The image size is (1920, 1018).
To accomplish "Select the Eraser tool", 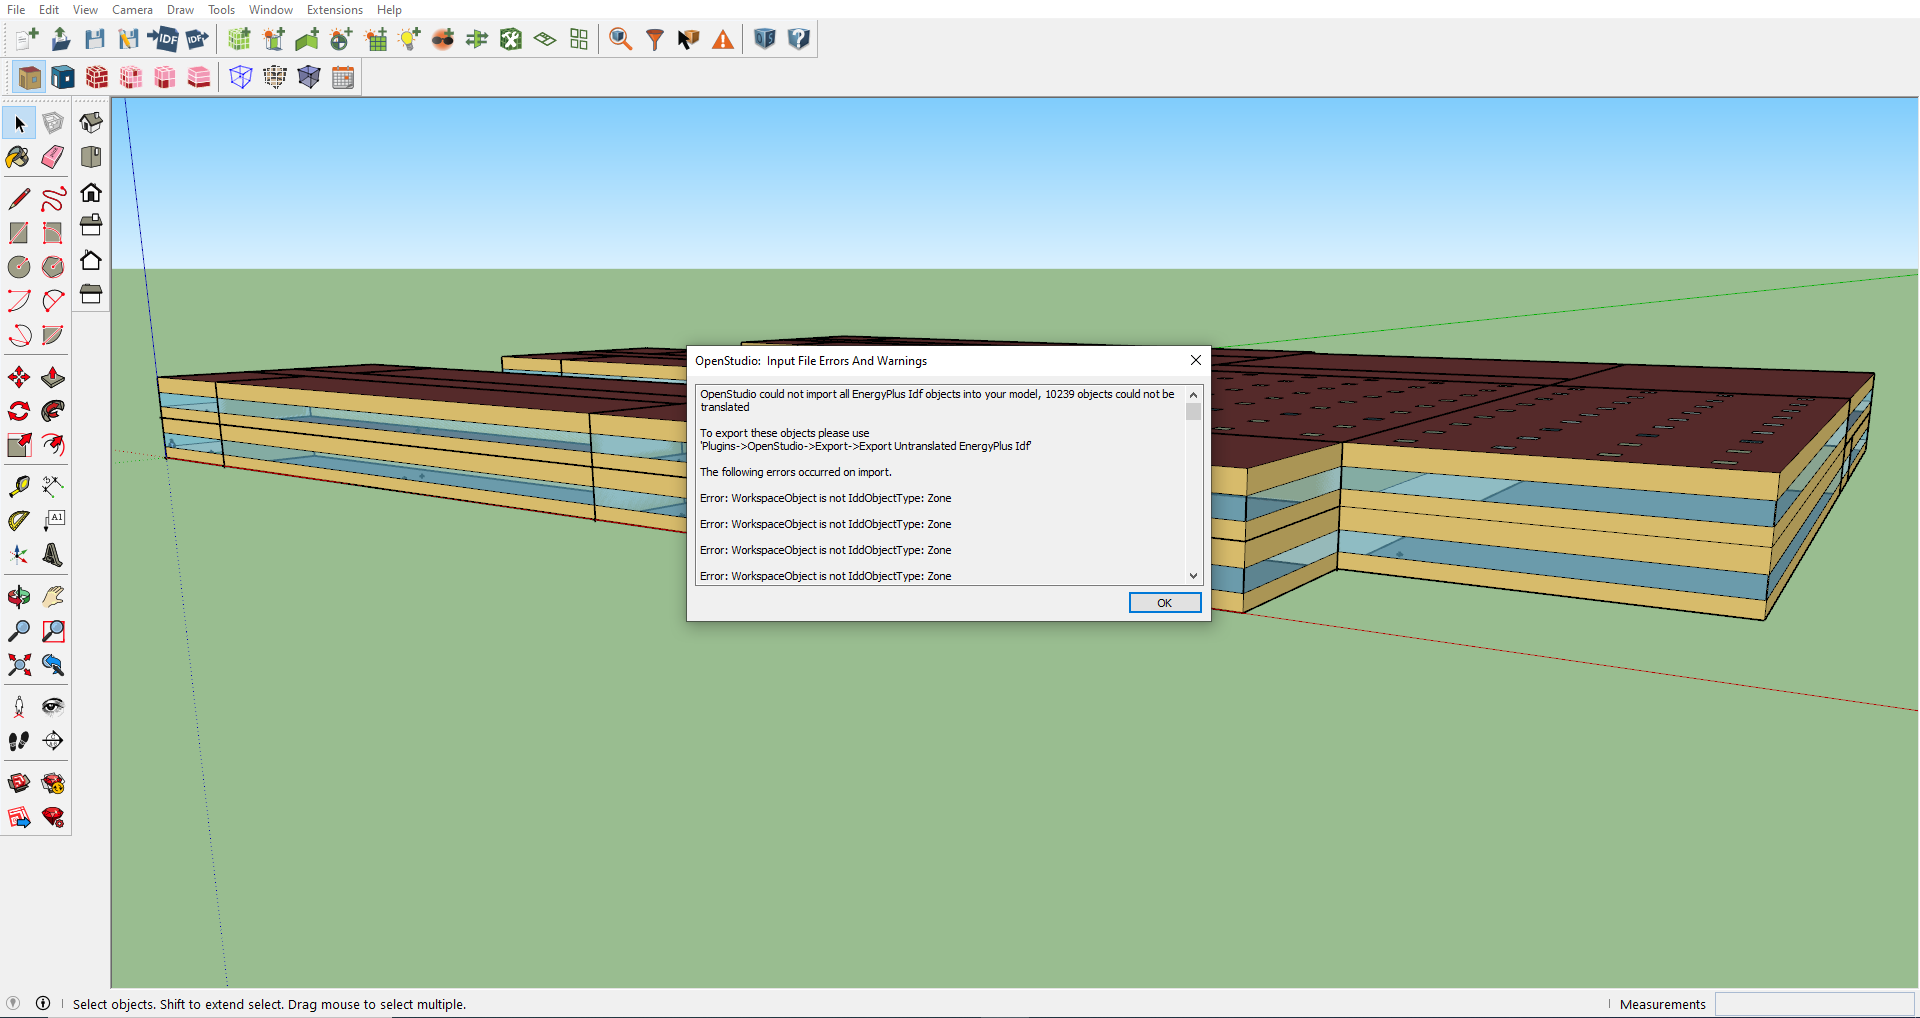I will (53, 157).
